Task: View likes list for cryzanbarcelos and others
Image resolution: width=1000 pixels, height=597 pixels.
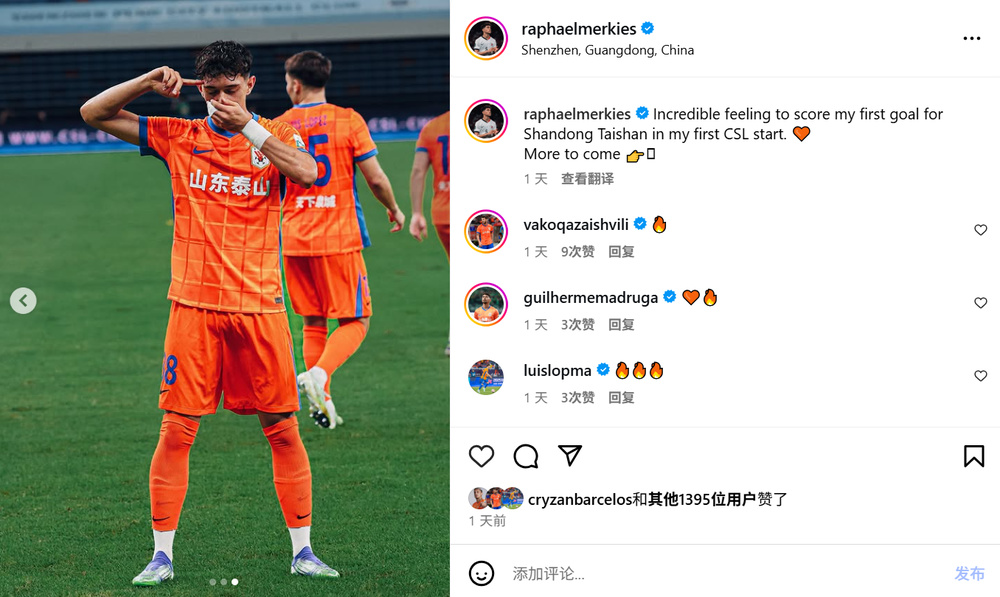Action: click(658, 499)
